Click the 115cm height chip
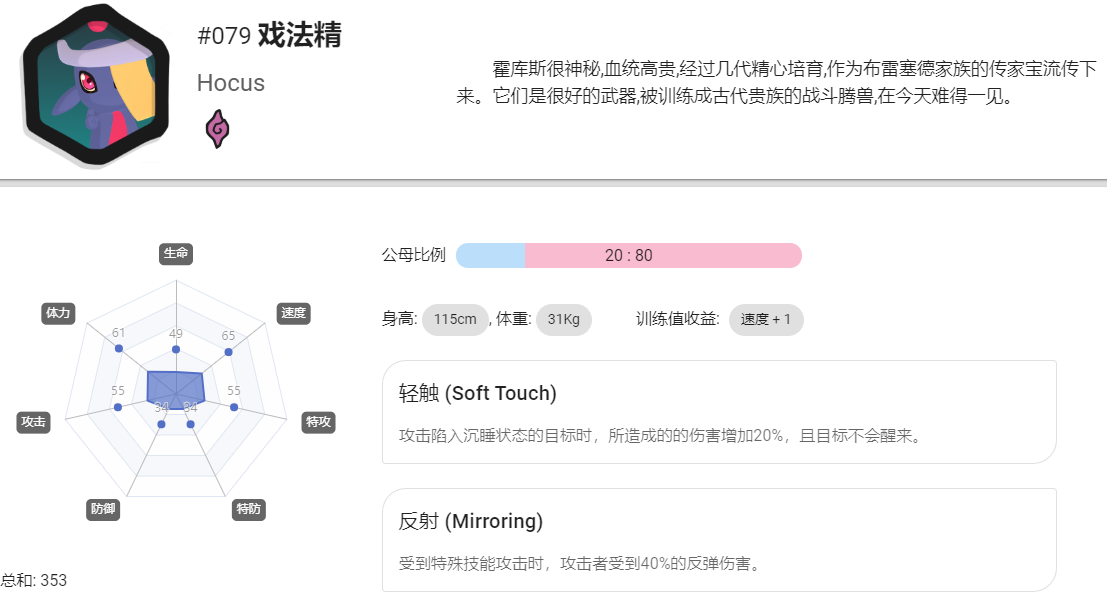1107x593 pixels. point(455,320)
